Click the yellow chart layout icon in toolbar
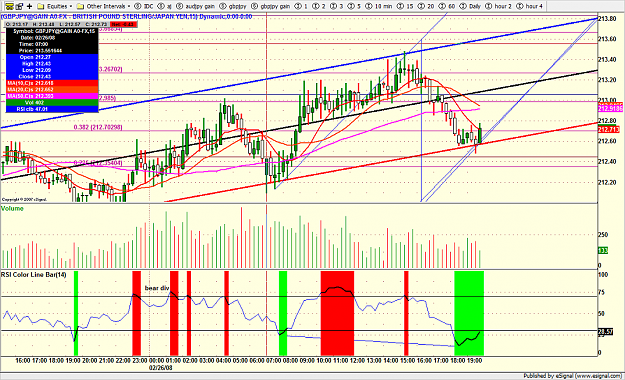The image size is (625, 380). pyautogui.click(x=9, y=6)
